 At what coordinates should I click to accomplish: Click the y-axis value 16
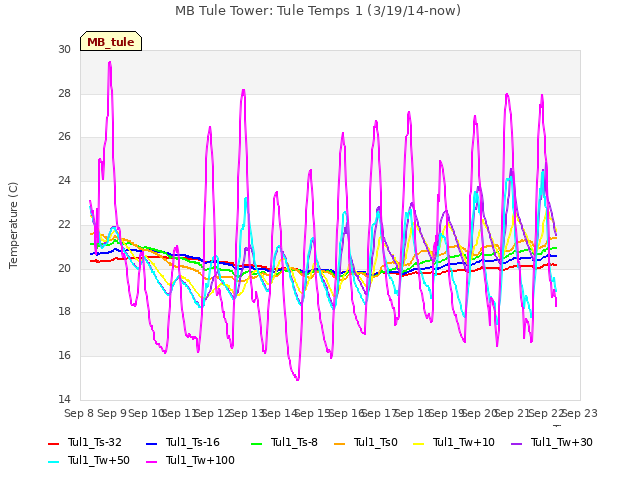[x=64, y=356]
